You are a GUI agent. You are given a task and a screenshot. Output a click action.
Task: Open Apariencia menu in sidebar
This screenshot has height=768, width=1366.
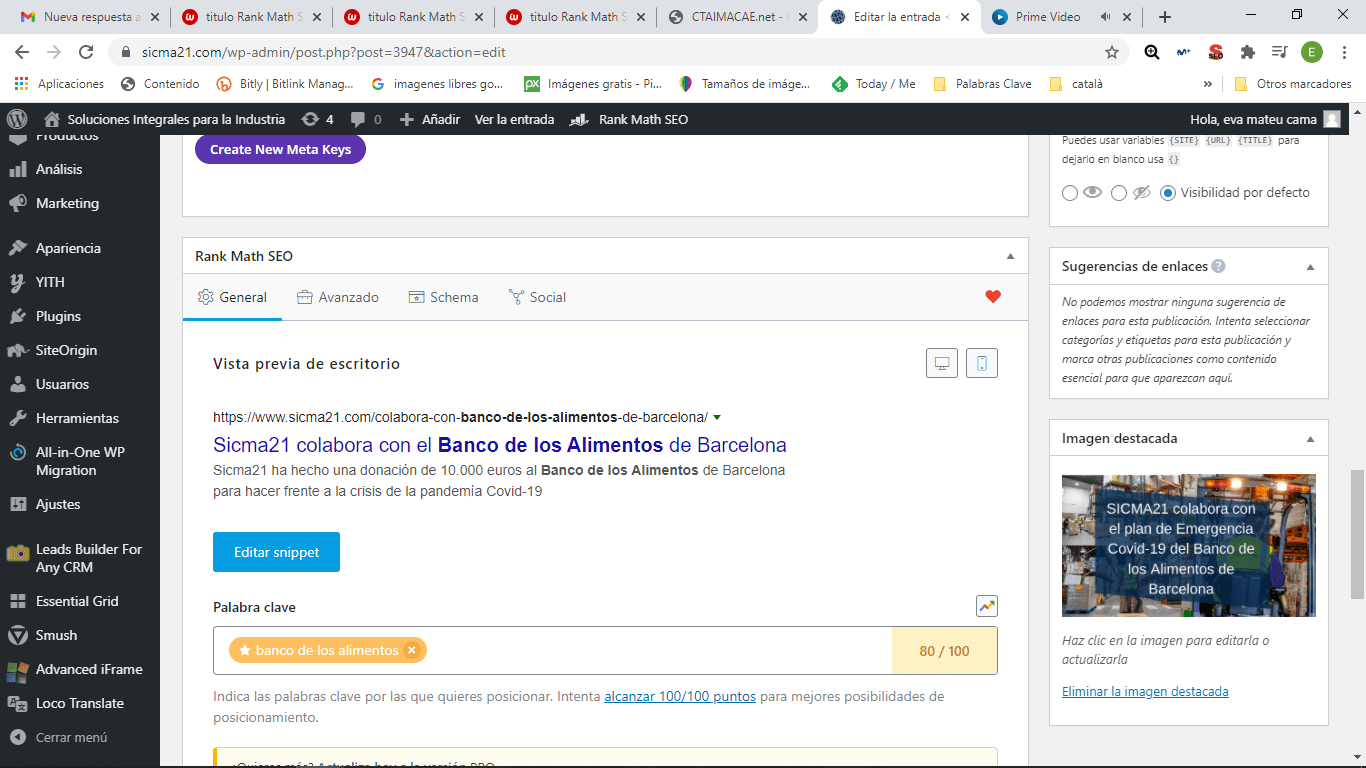tap(68, 248)
